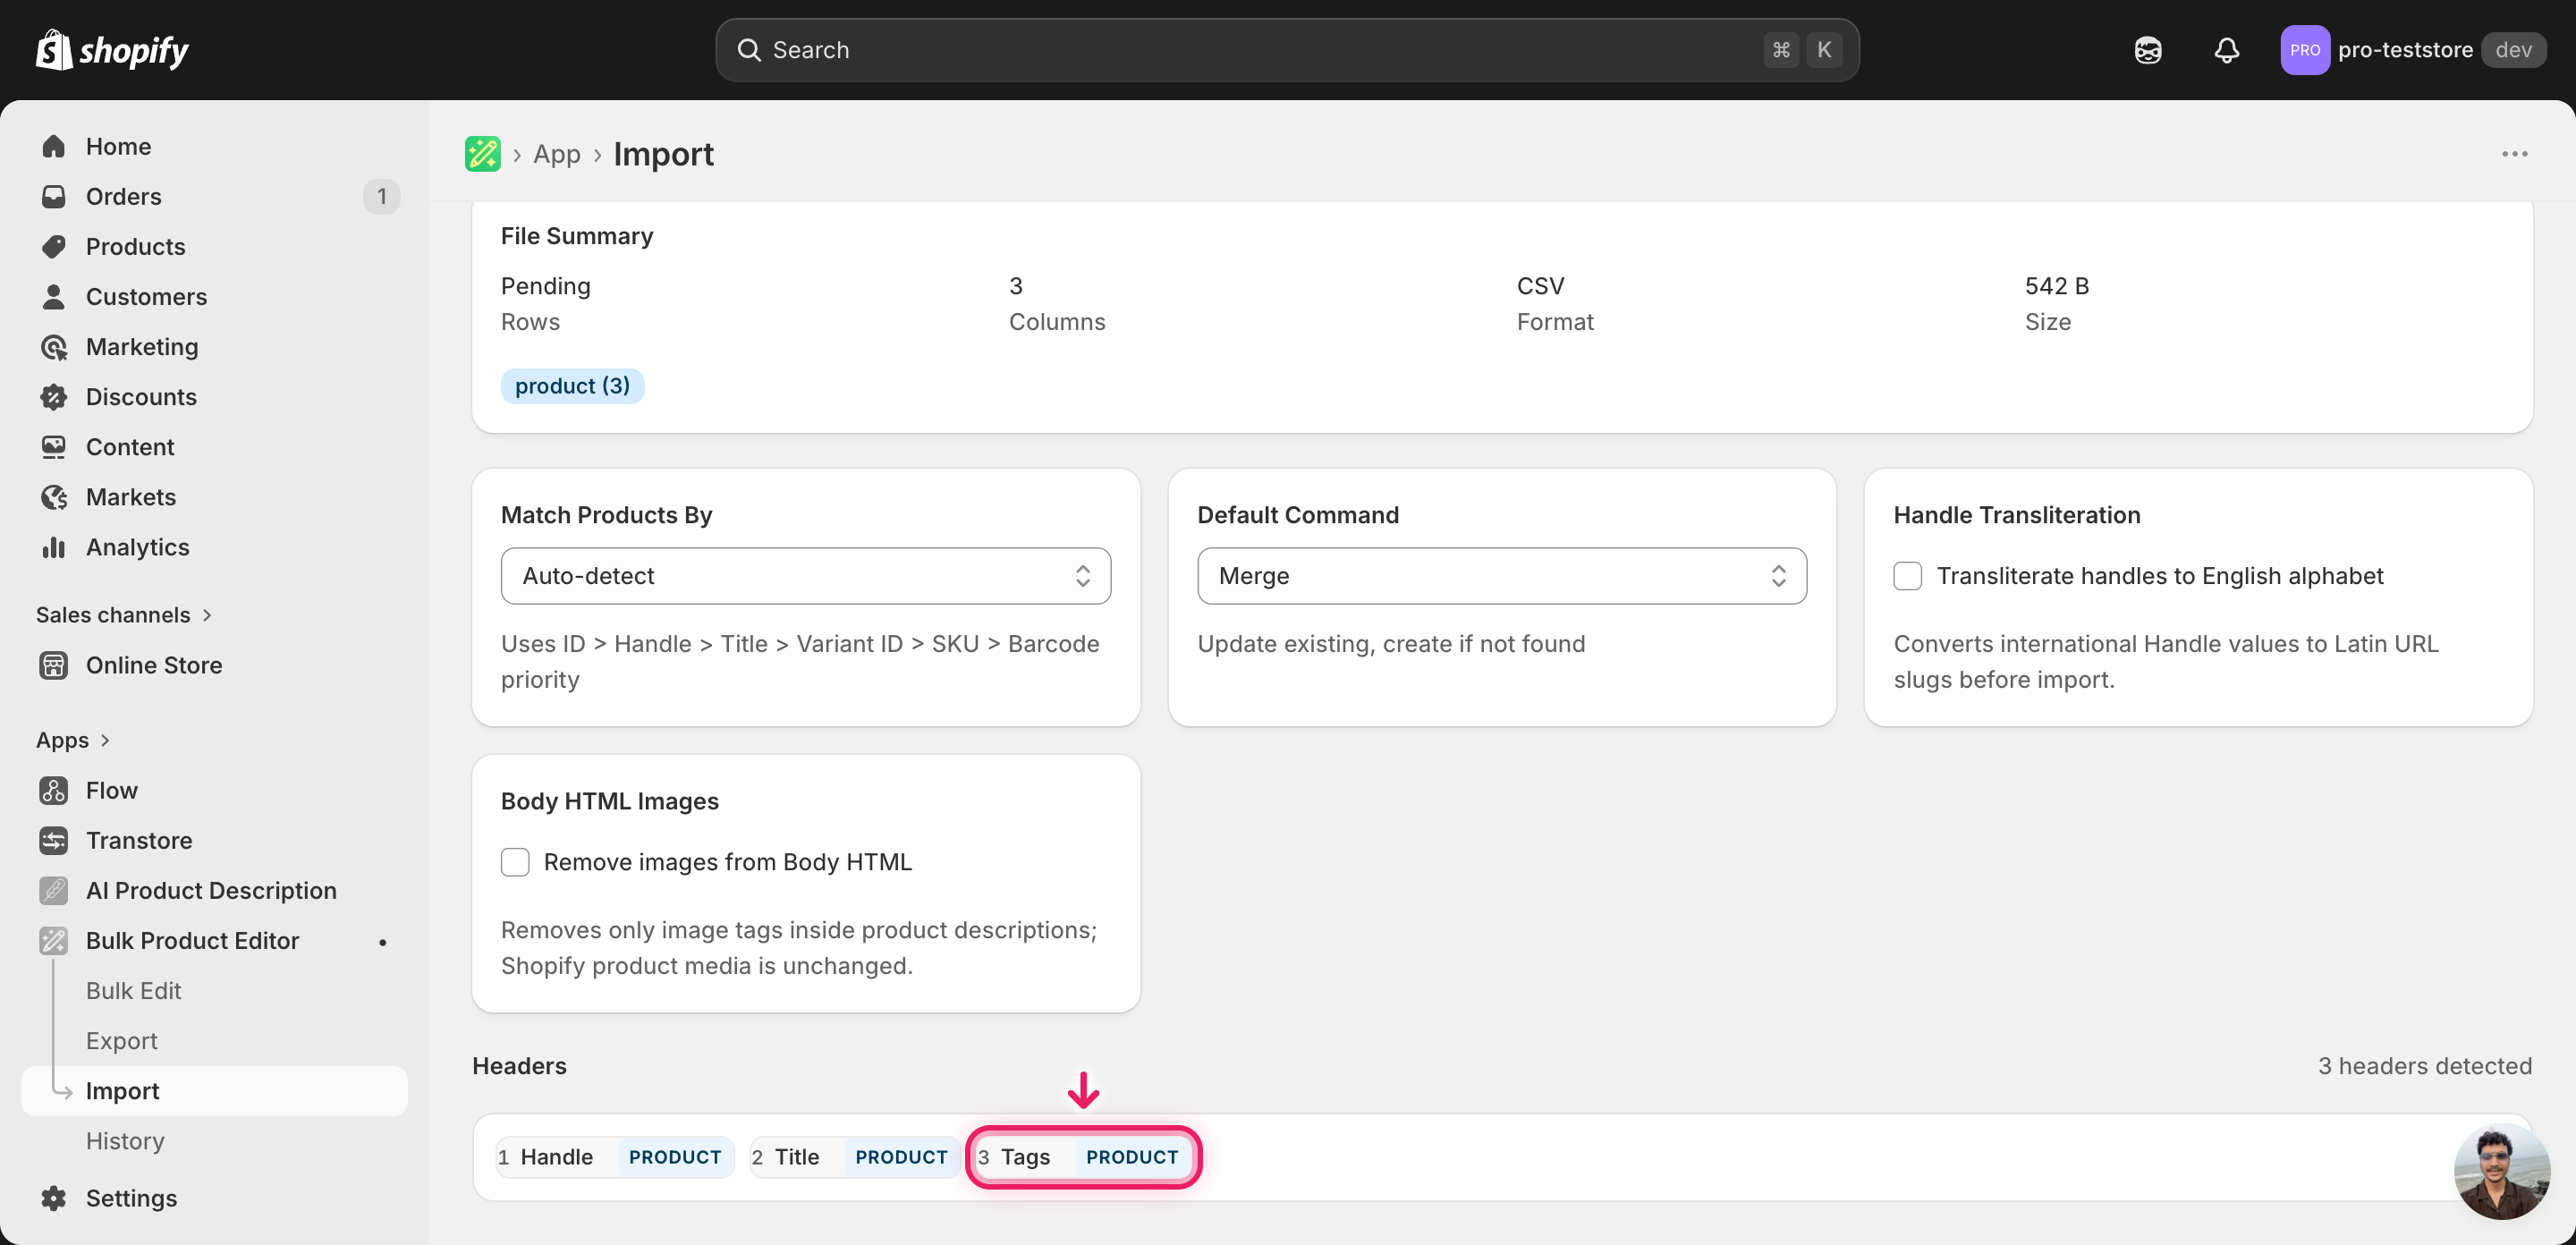Click the search magnifier icon
The height and width of the screenshot is (1245, 2576).
coord(749,49)
